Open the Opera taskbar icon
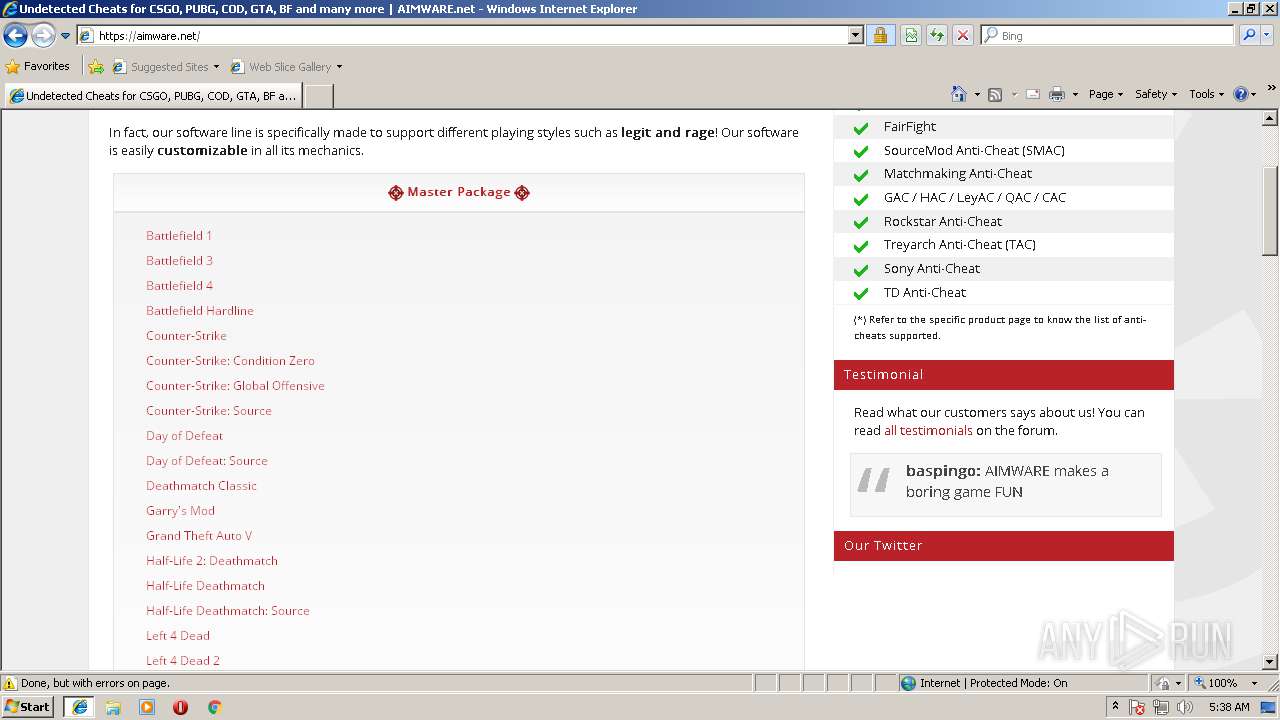This screenshot has width=1280, height=720. [x=180, y=707]
